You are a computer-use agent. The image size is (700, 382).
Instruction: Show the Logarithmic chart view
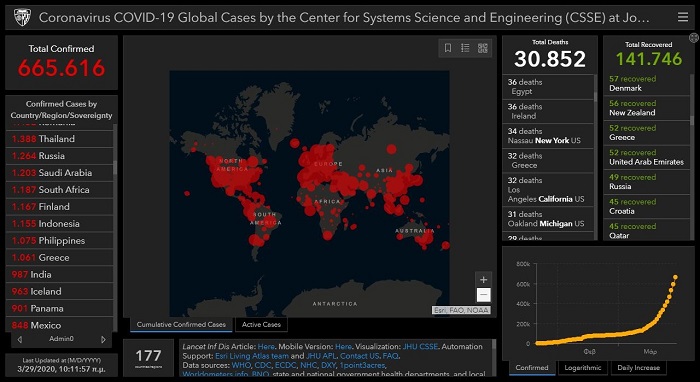583,368
